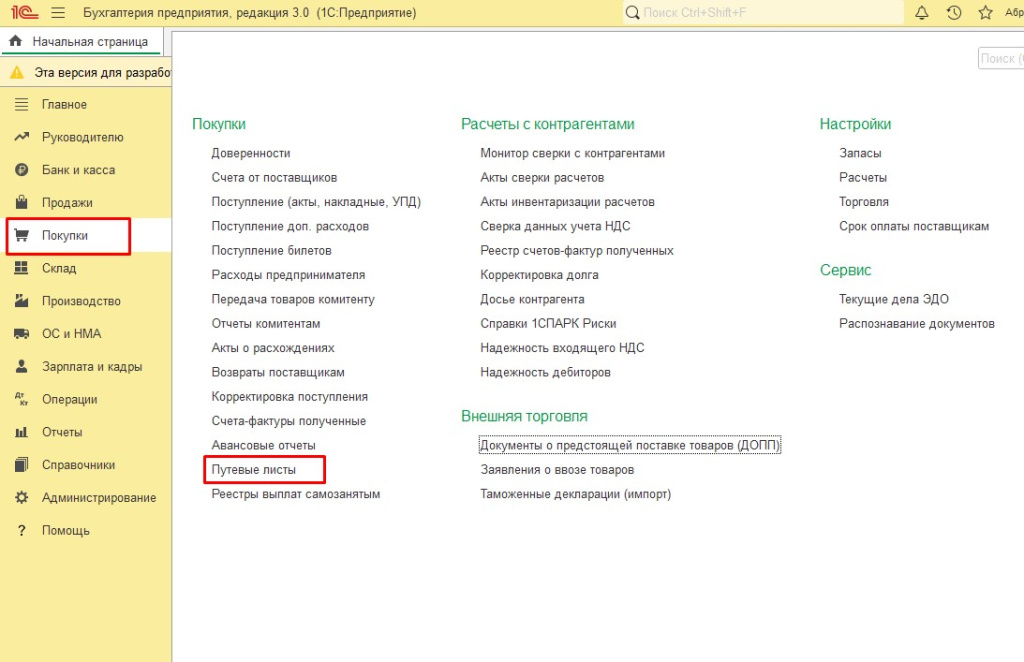Open Поступление (акты, накладные, УПД)
The width and height of the screenshot is (1024, 662).
coord(316,202)
